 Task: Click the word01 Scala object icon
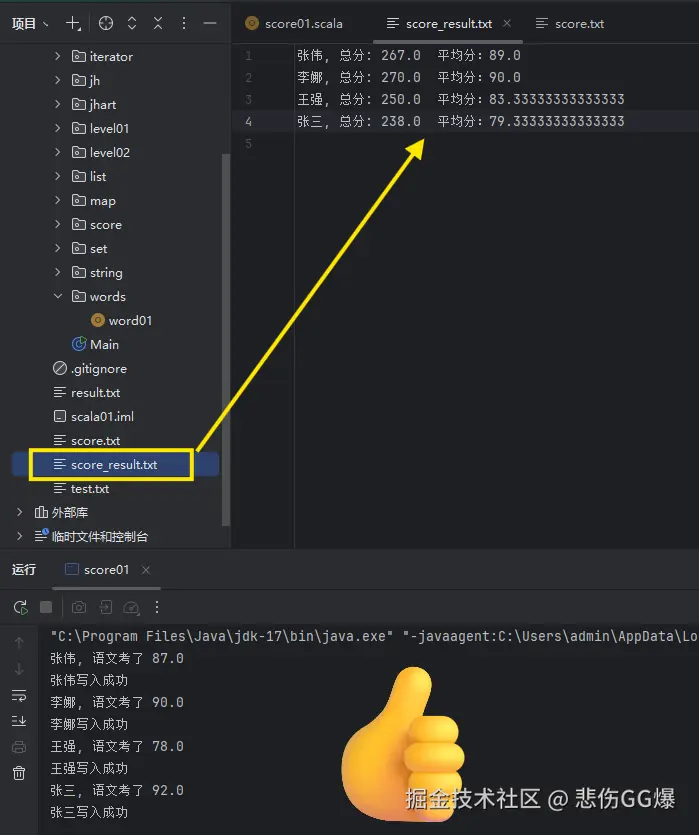coord(98,320)
